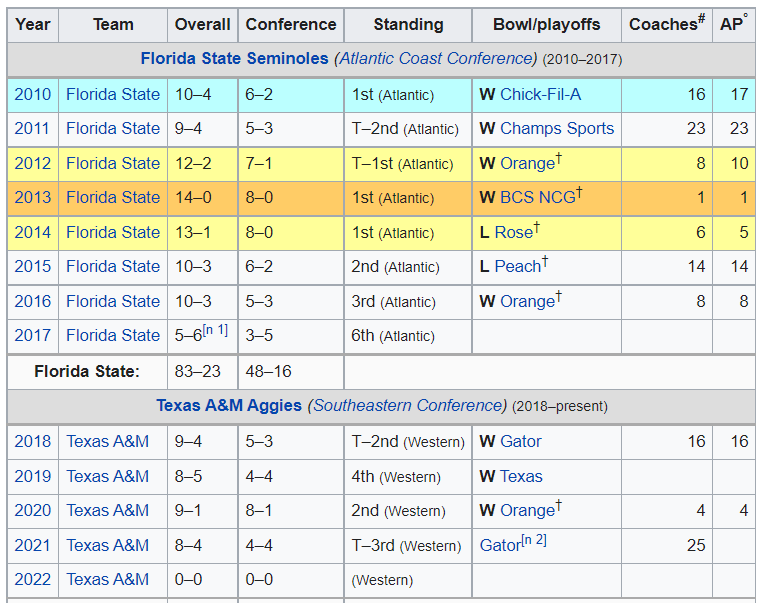Click the Champs Sports bowl link
The height and width of the screenshot is (603, 760).
point(557,129)
